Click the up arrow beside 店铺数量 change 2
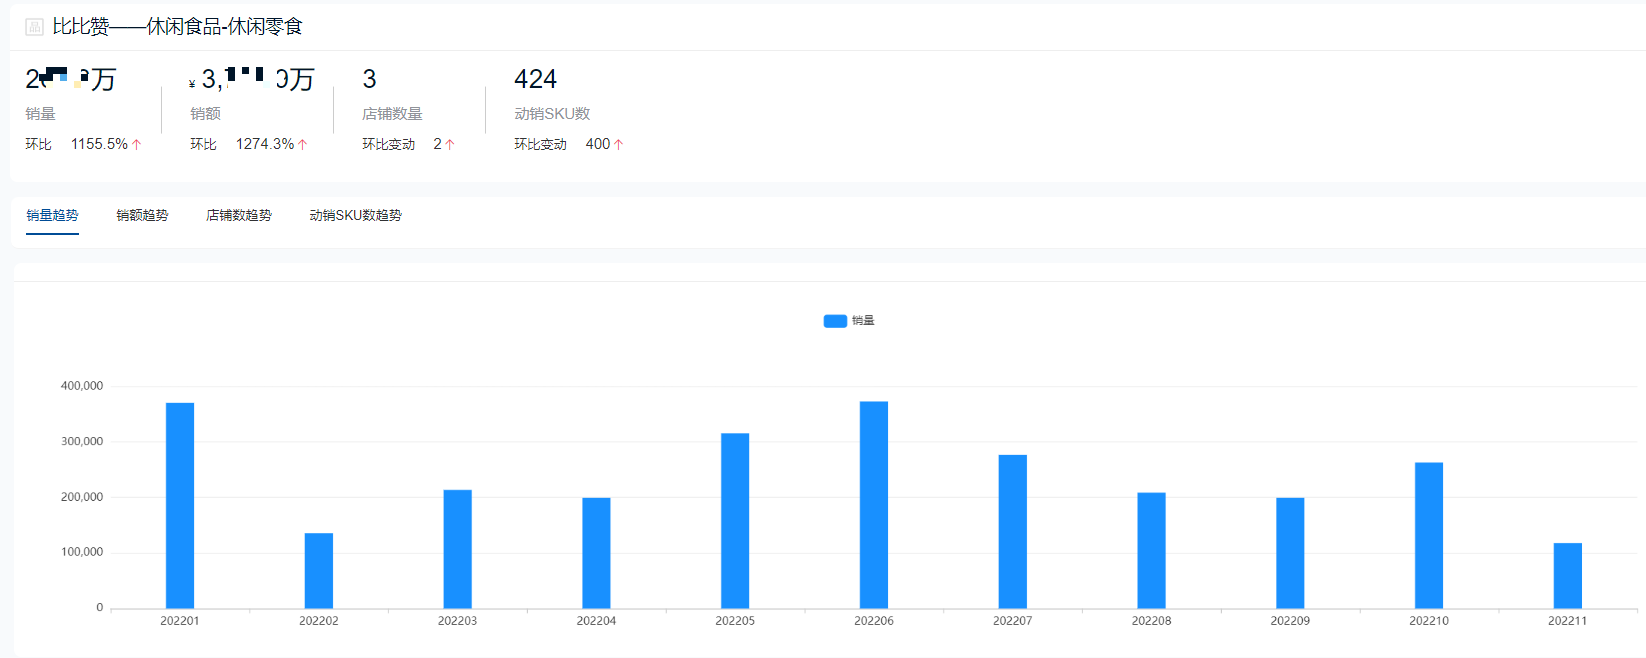 450,145
